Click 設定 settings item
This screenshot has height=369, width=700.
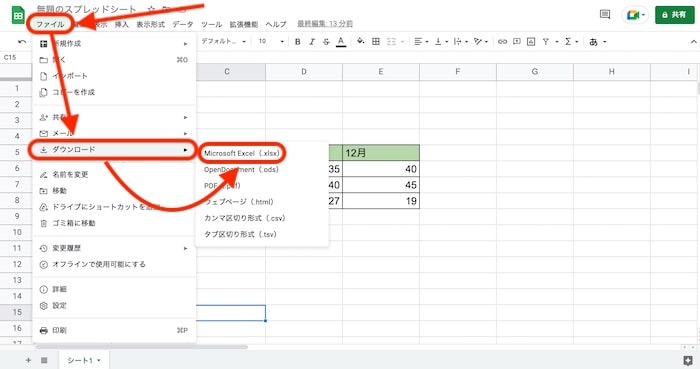[x=114, y=305]
